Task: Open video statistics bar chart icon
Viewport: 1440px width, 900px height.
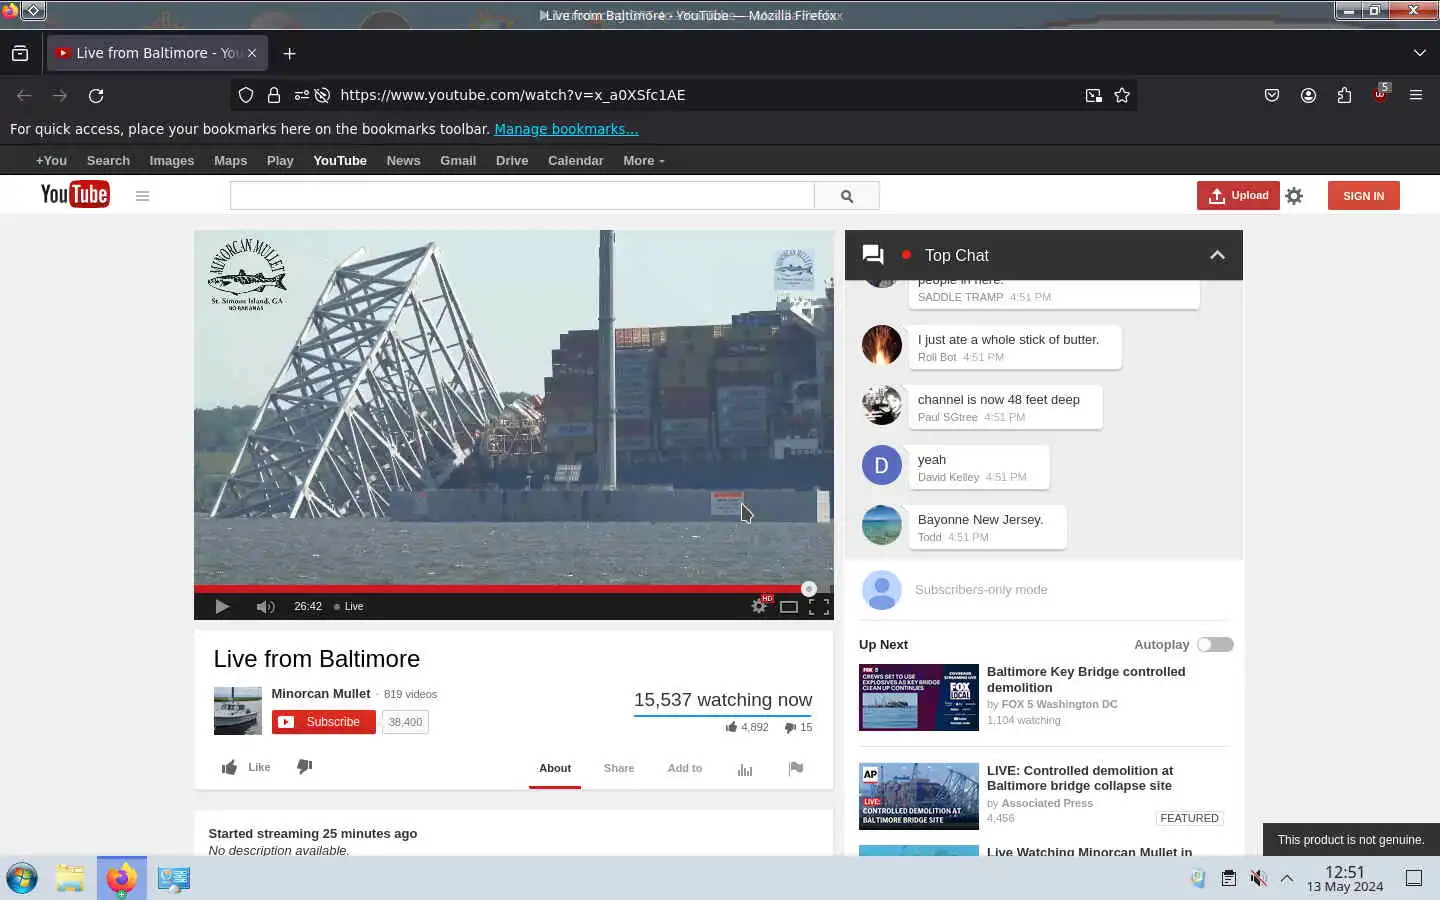Action: [745, 769]
